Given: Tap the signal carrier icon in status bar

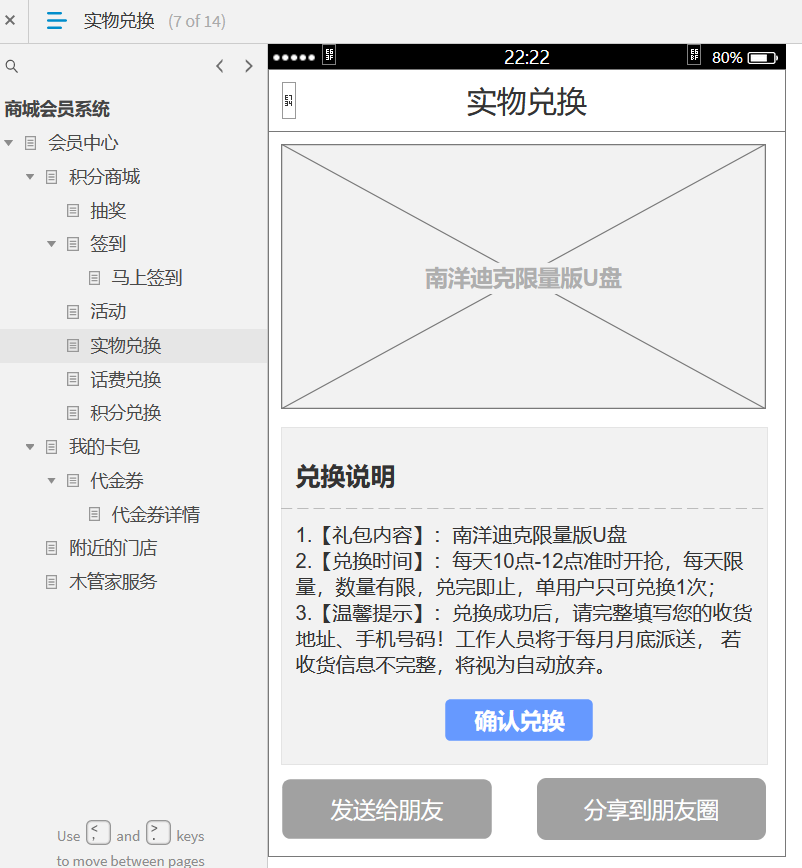Looking at the screenshot, I should click(329, 55).
